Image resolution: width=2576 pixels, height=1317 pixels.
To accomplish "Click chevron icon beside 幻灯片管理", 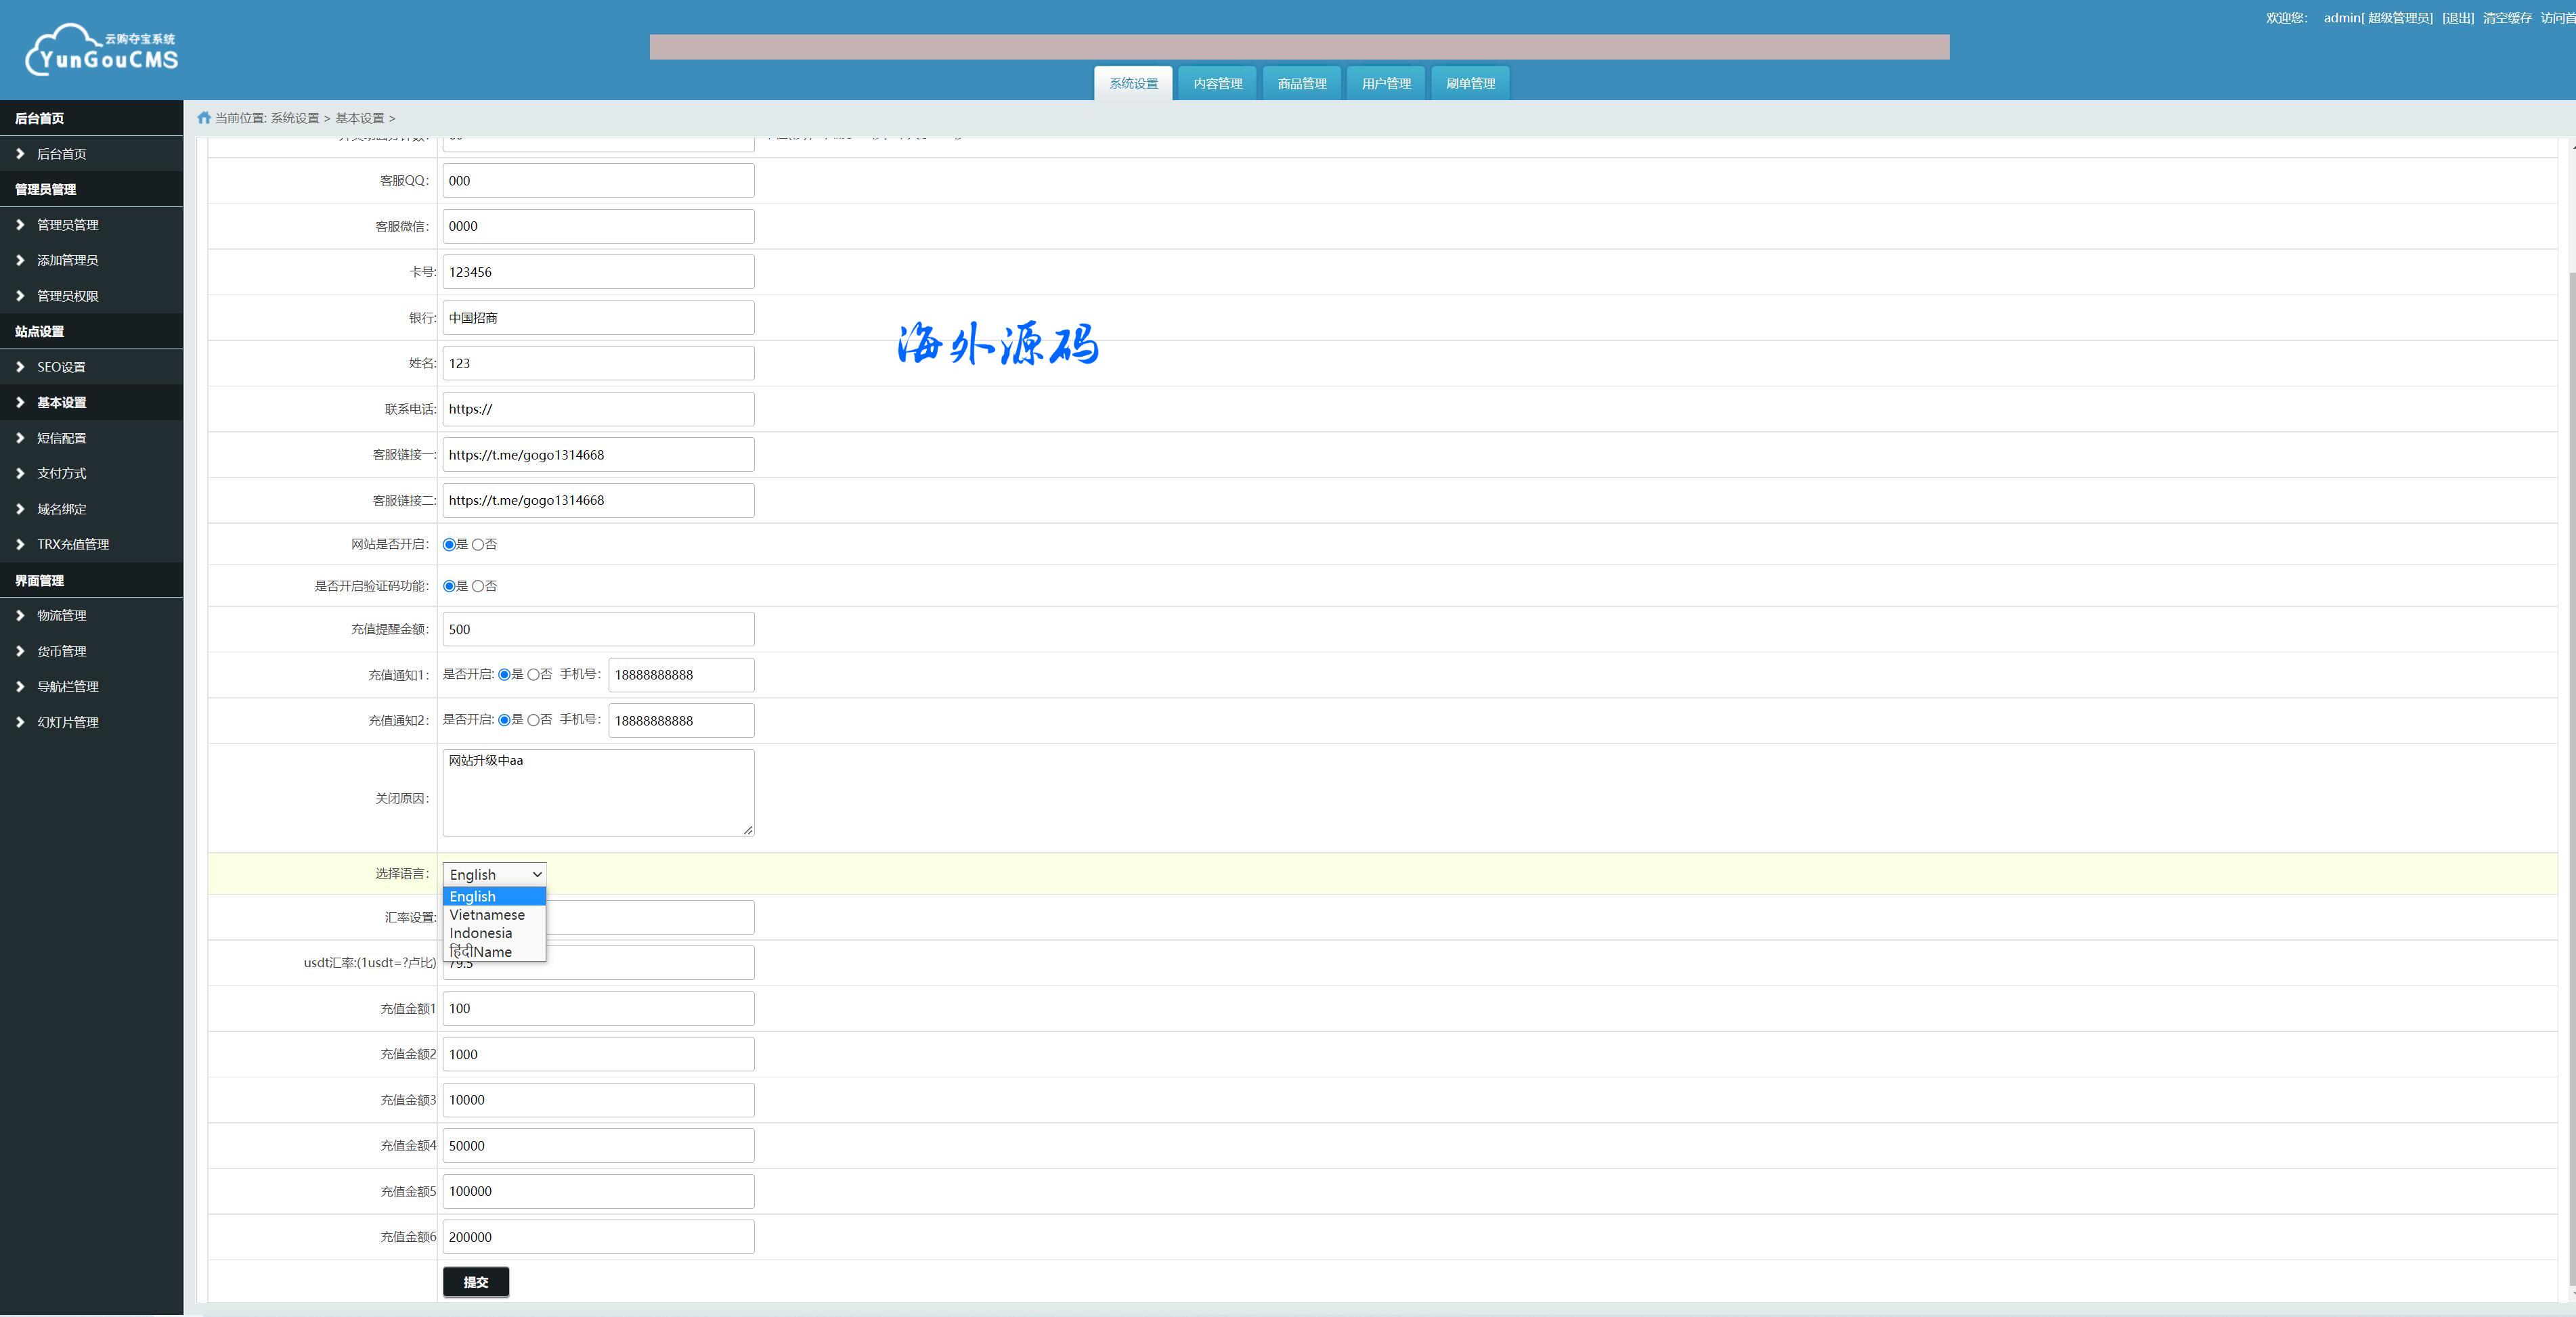I will tap(20, 722).
